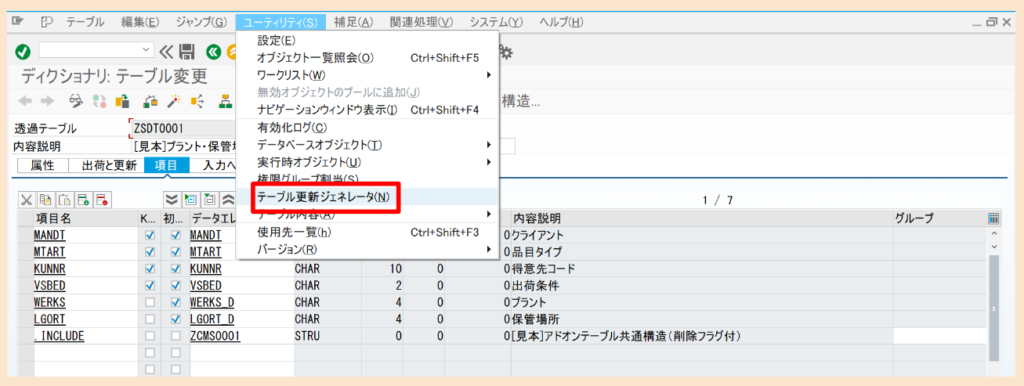Click the table column configuration icon
The height and width of the screenshot is (386, 1024).
(x=994, y=218)
